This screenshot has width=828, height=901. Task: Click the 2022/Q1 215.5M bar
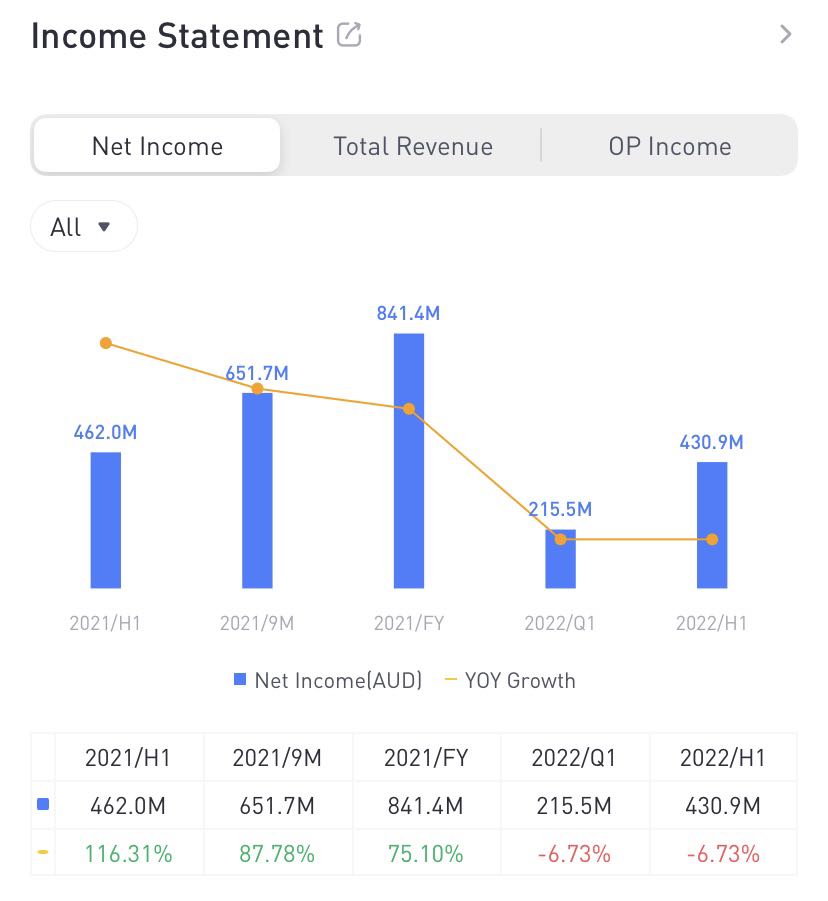(560, 560)
